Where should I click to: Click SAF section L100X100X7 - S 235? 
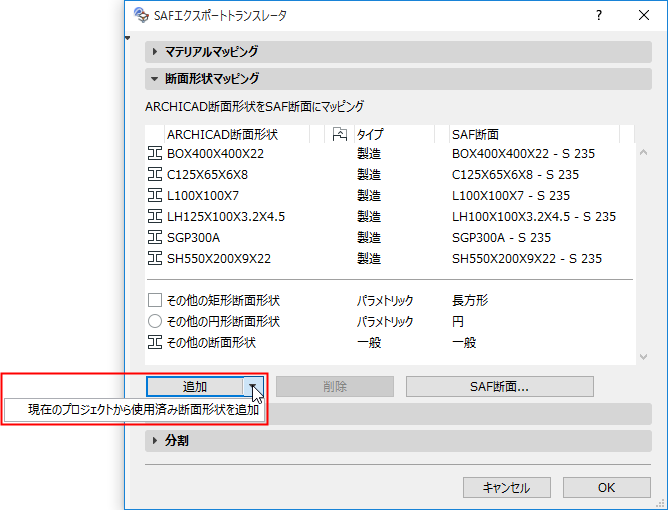(511, 195)
